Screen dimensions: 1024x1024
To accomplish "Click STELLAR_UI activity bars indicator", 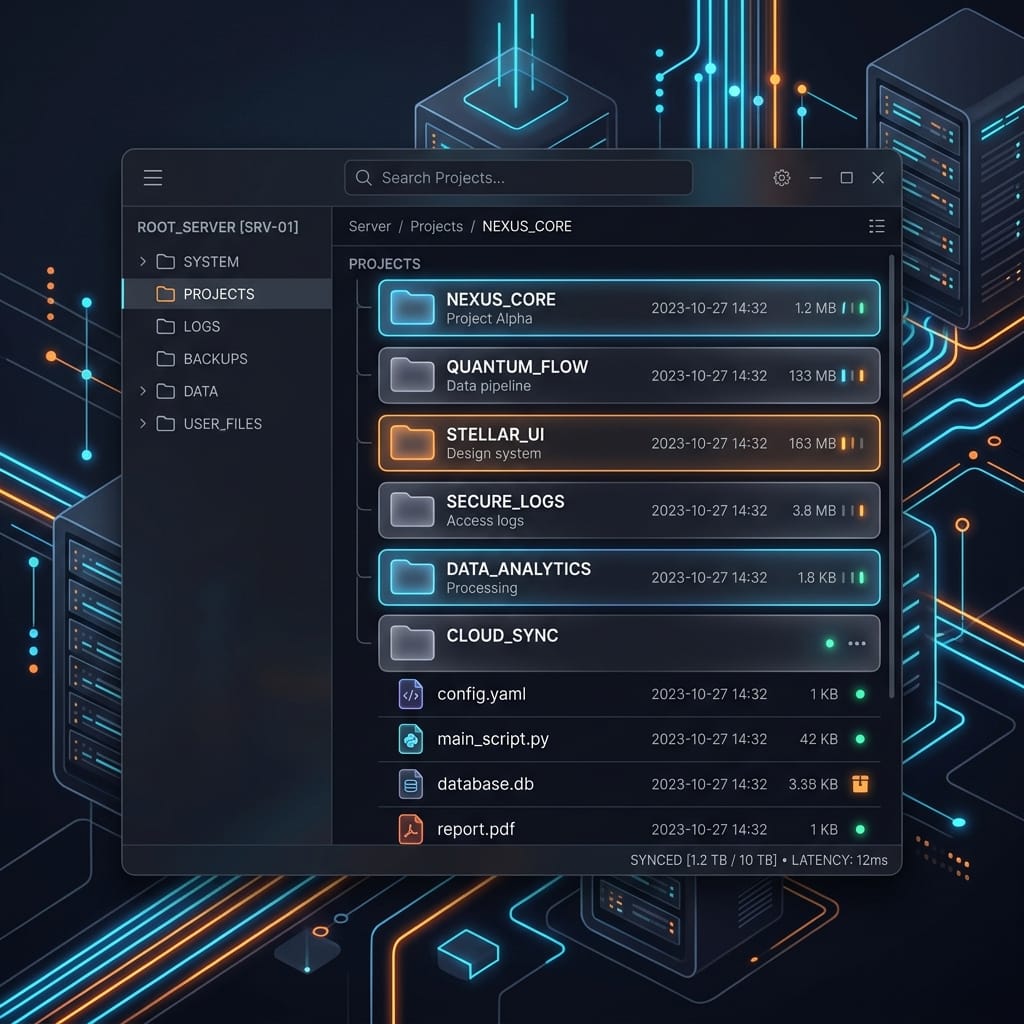I will click(853, 443).
